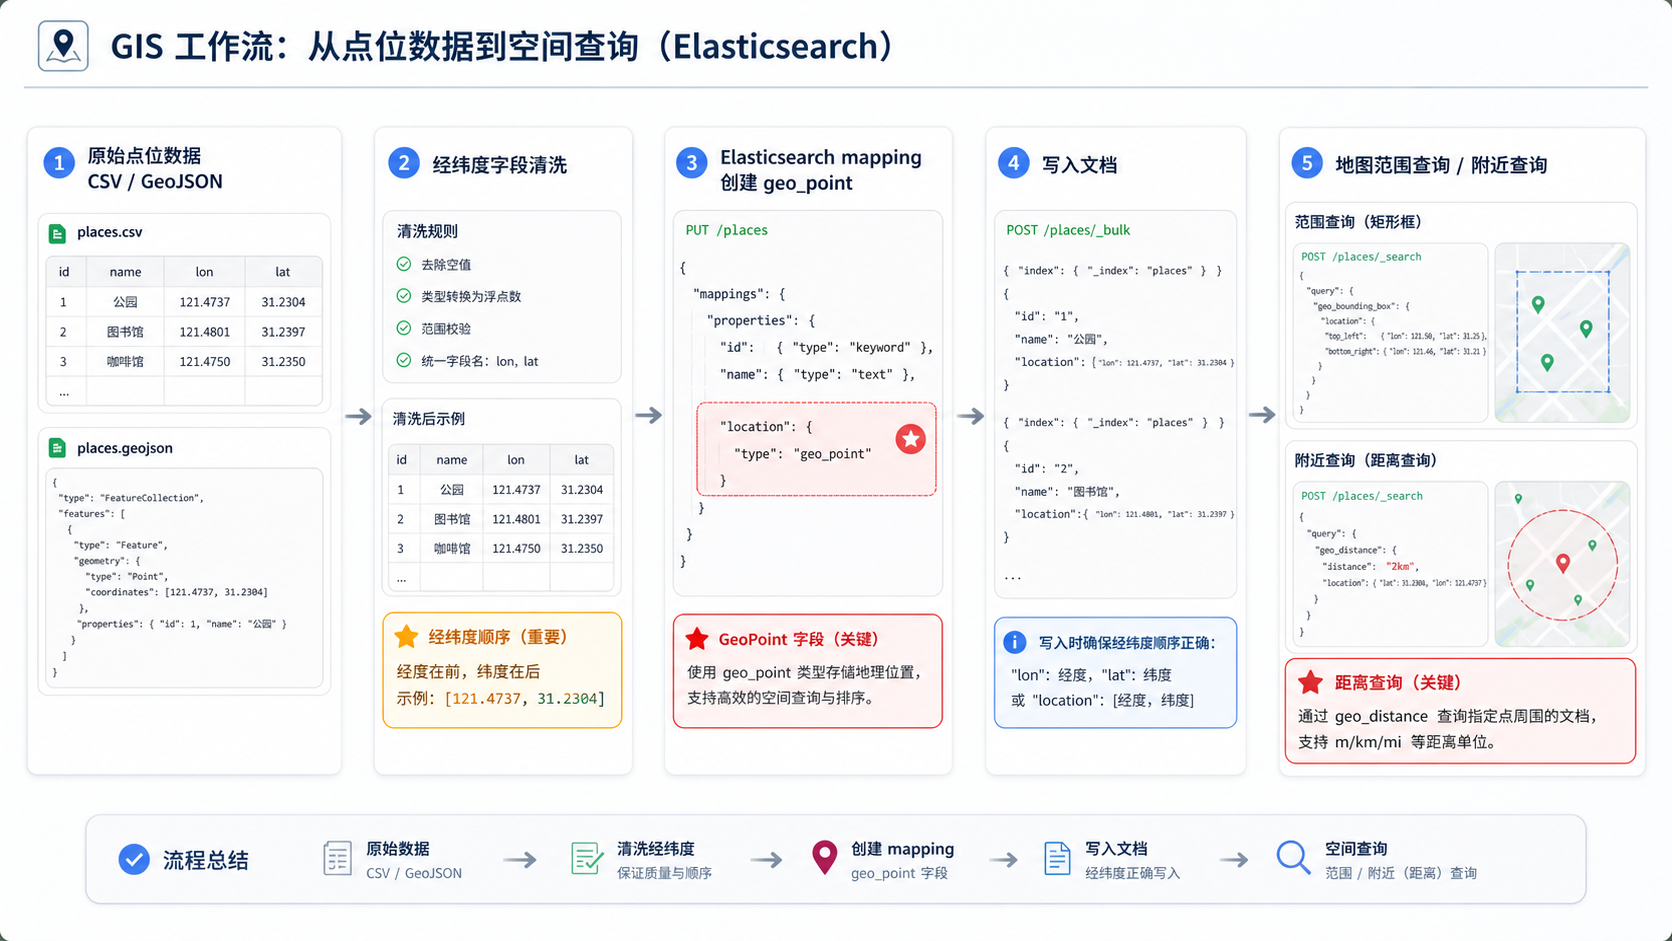Click the 清洗规则 heading

pos(427,231)
